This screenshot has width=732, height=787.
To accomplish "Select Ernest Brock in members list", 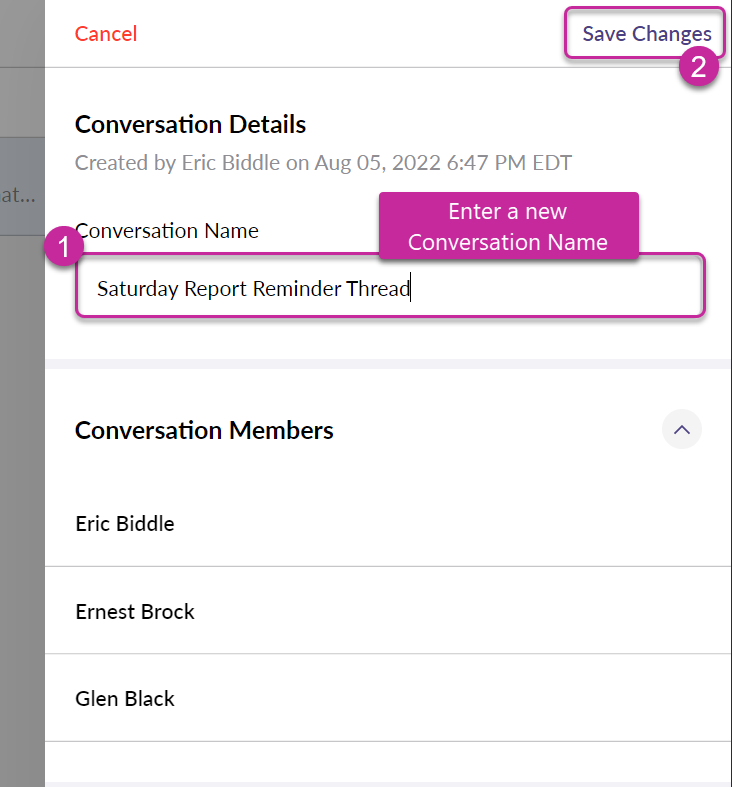I will point(135,611).
